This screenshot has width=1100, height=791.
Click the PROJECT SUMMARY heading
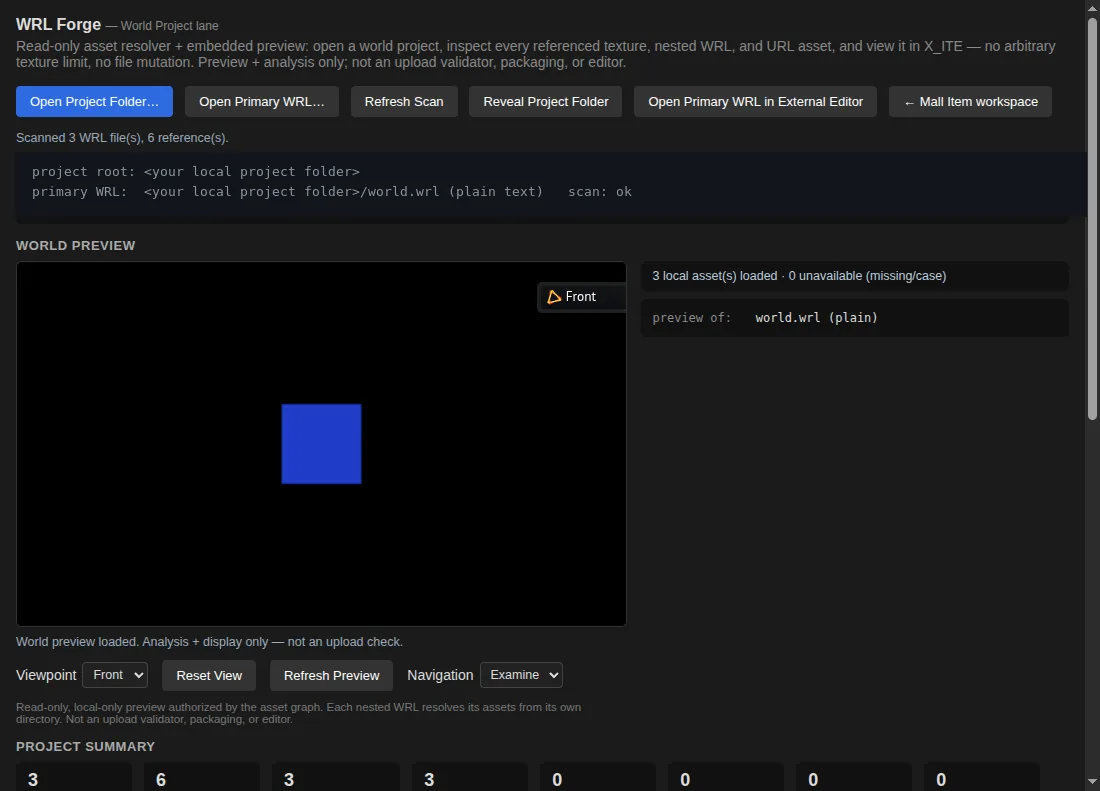pyautogui.click(x=86, y=747)
